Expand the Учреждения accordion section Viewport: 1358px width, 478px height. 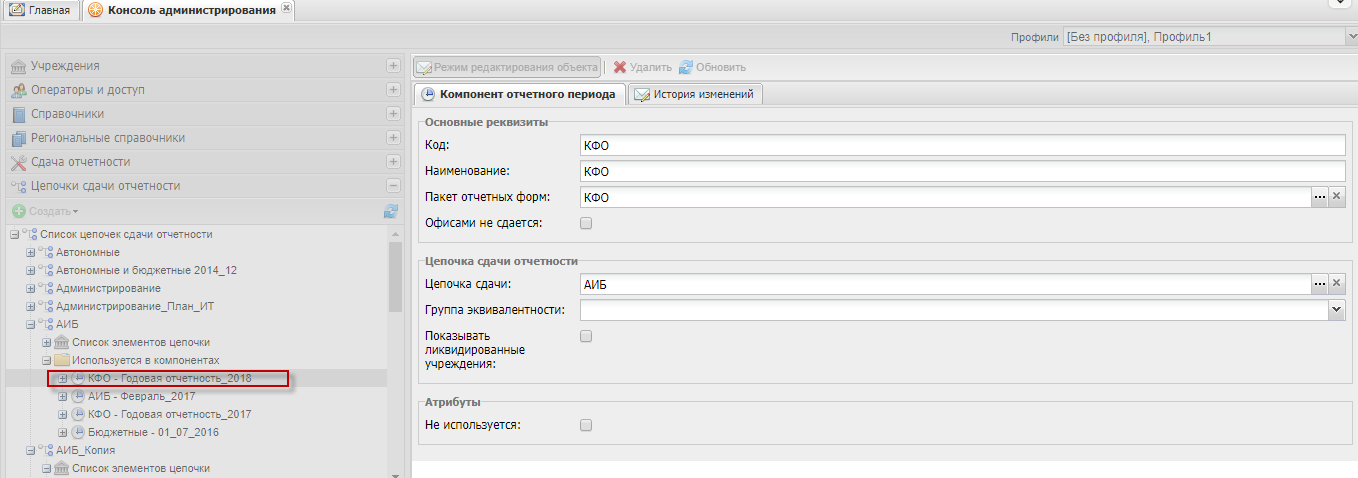coord(393,66)
